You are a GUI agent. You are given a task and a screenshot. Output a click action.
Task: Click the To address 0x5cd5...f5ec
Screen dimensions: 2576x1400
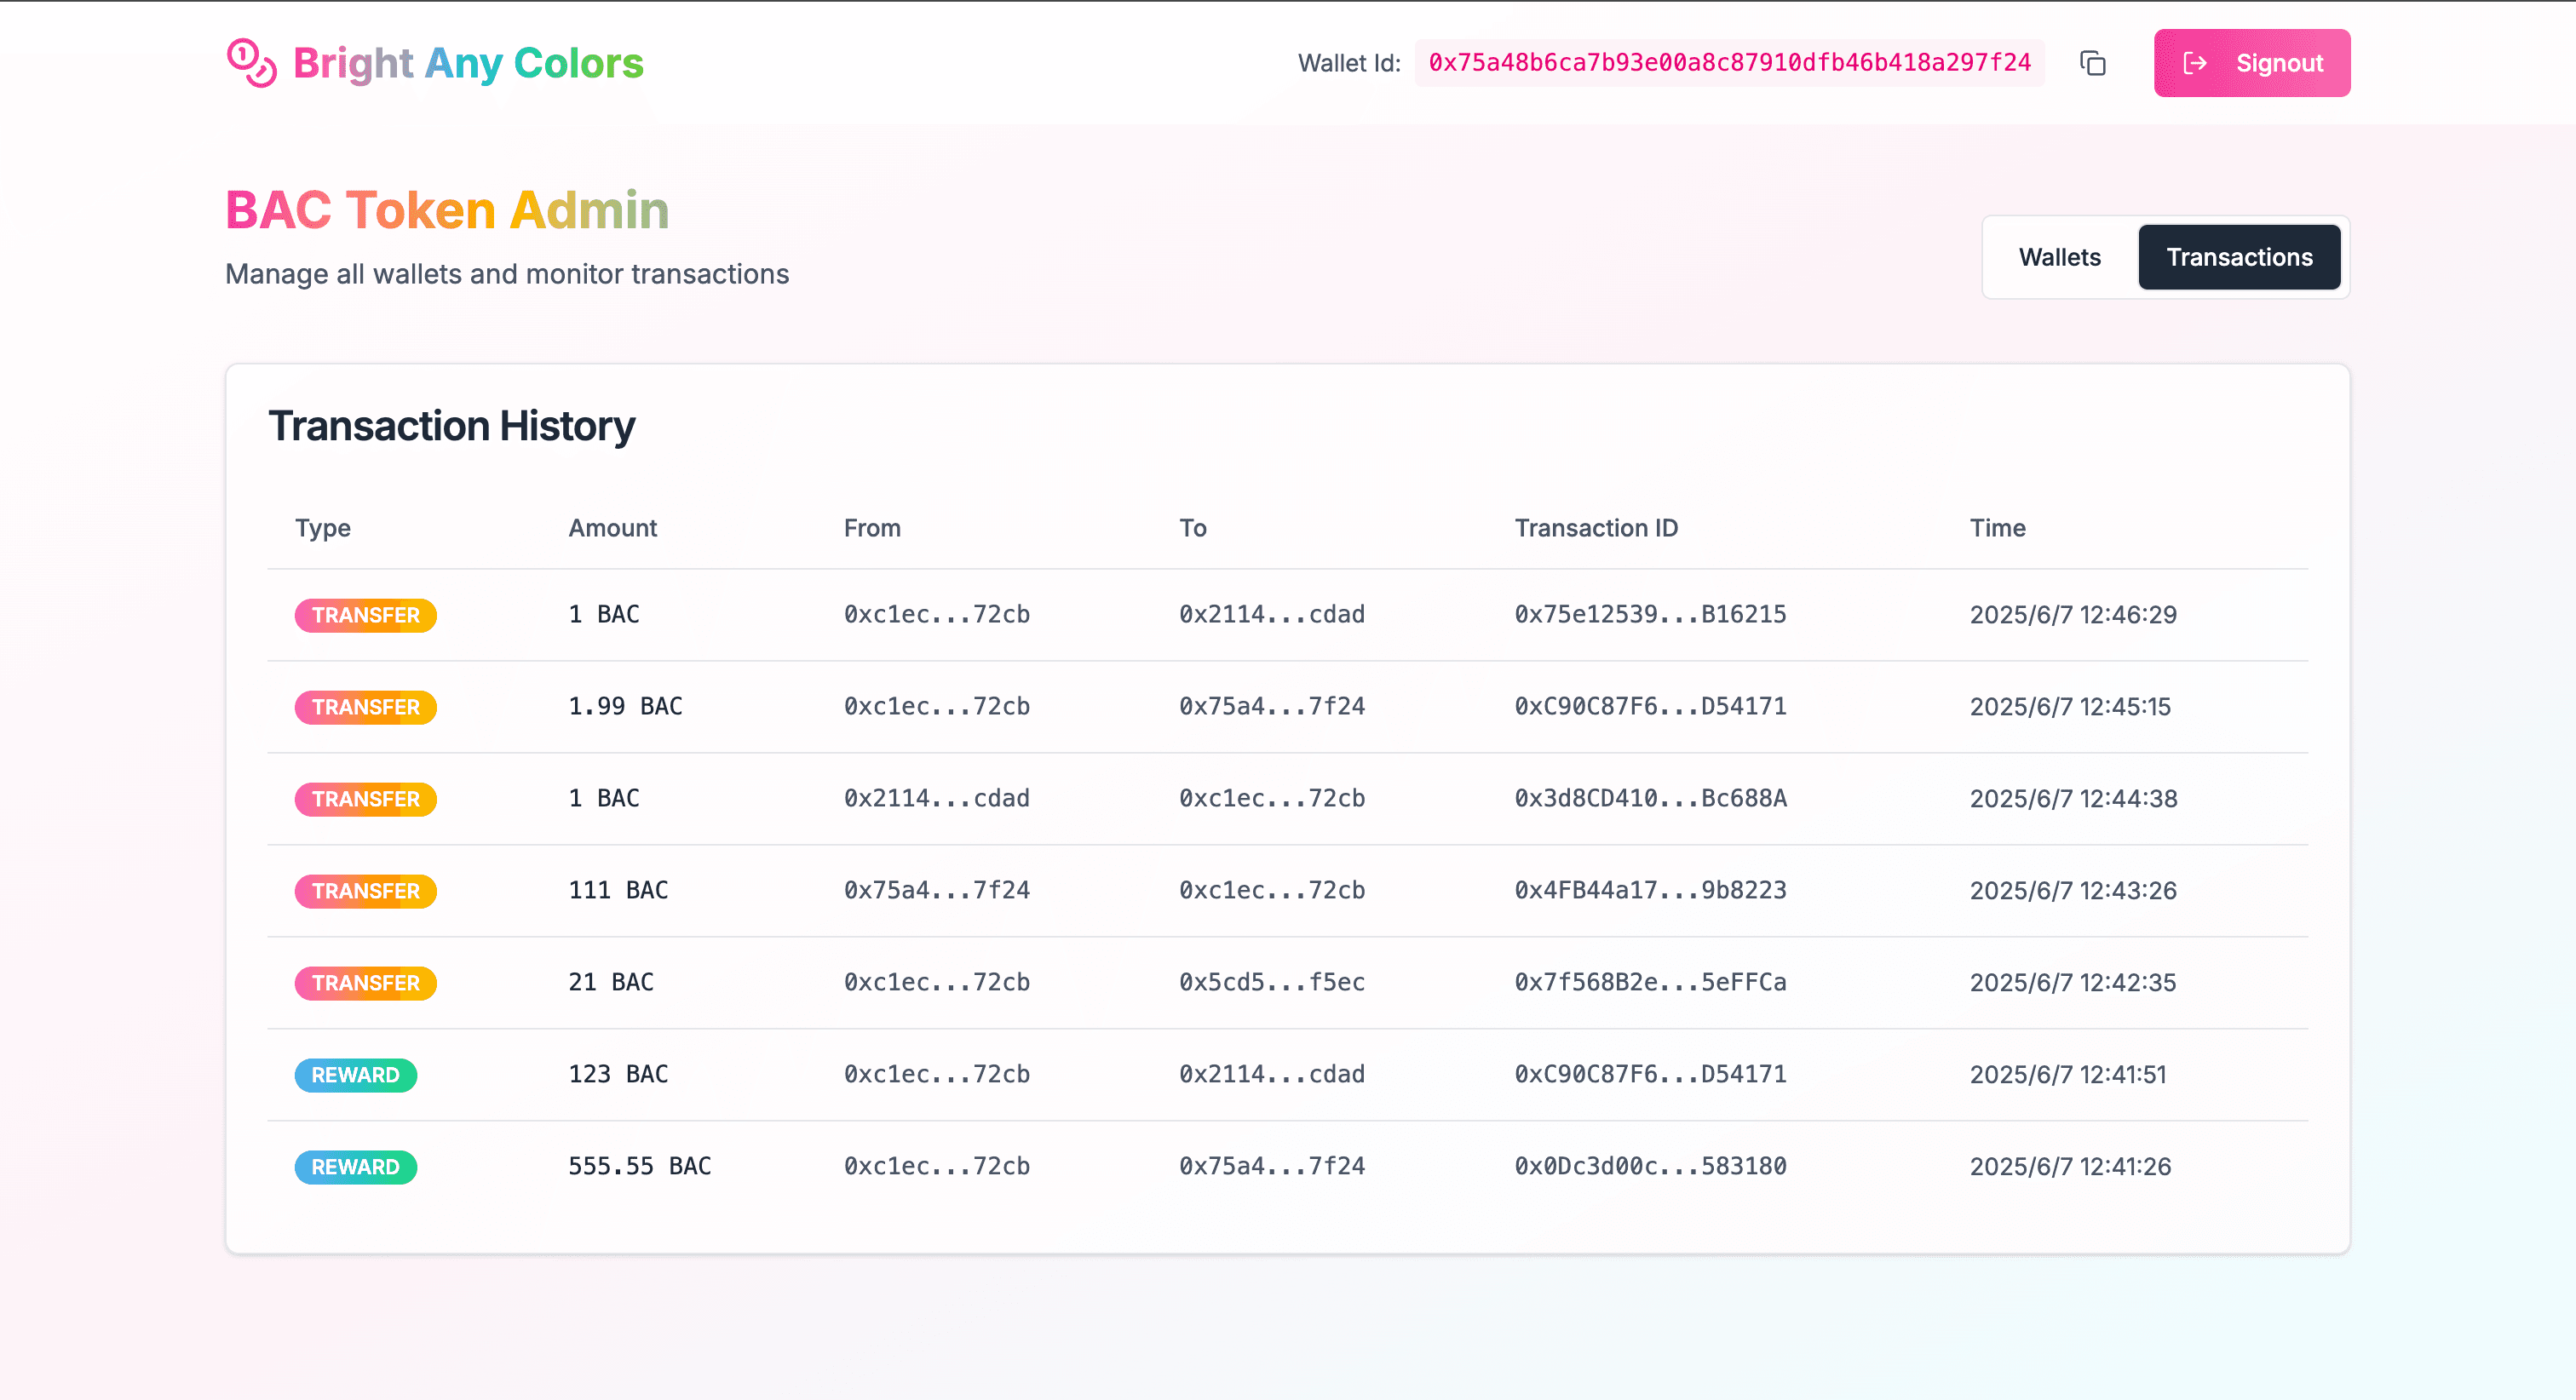tap(1271, 982)
